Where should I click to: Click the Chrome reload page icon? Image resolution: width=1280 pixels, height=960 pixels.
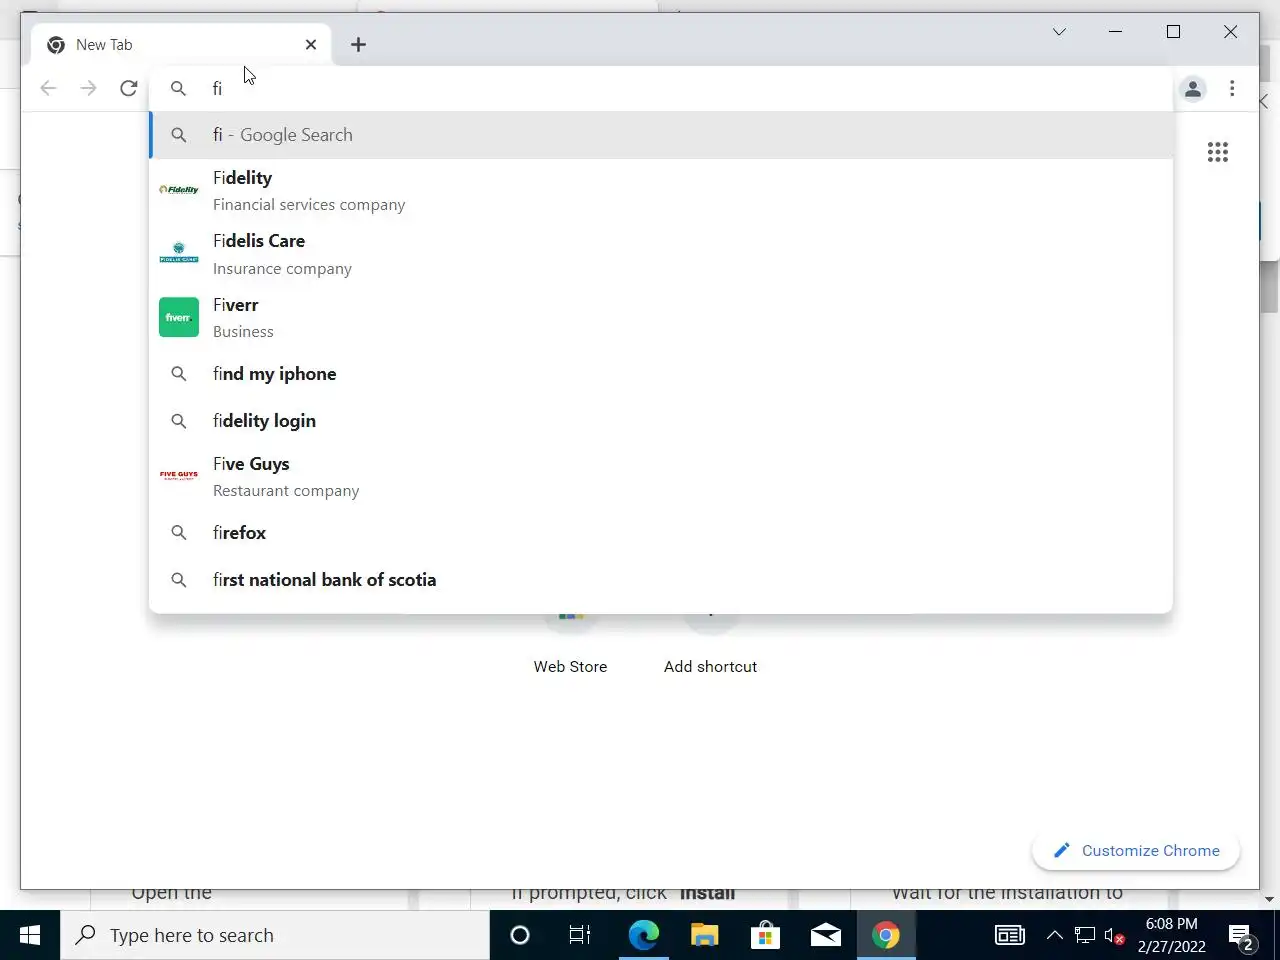coord(128,88)
